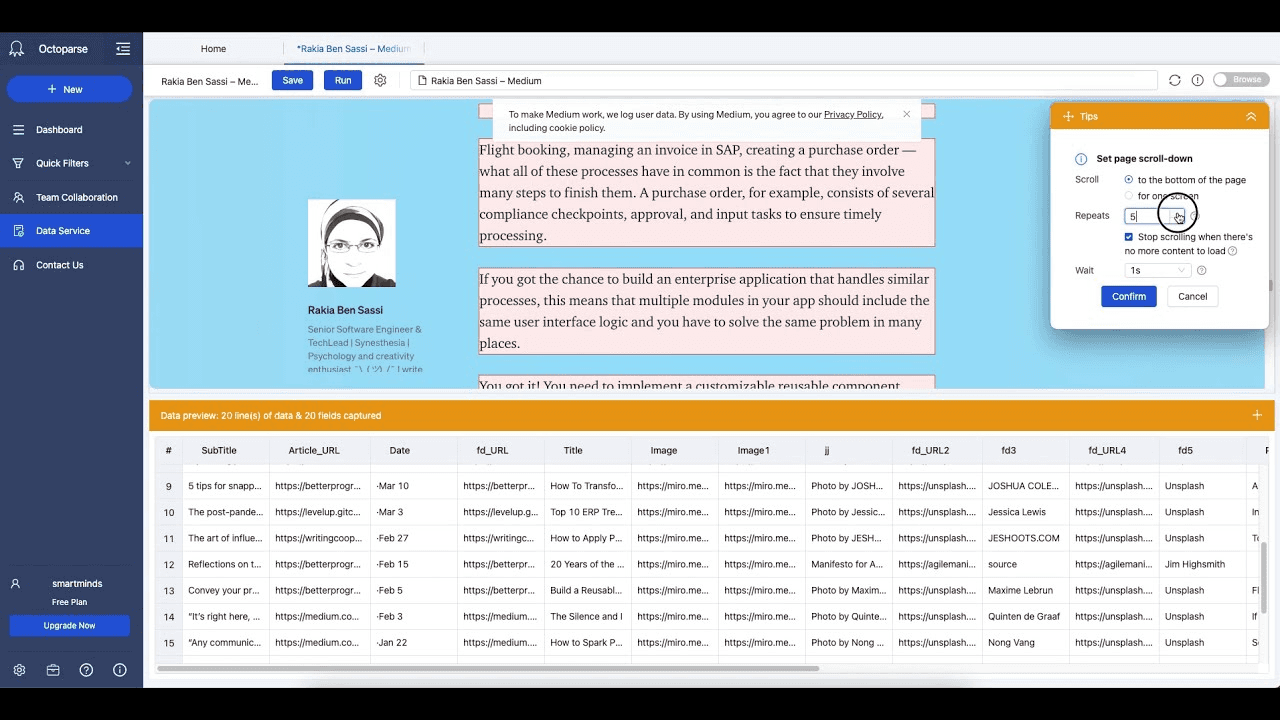1280x720 pixels.
Task: Click the 'Flight booking' highlighted paragraph
Action: click(x=707, y=192)
